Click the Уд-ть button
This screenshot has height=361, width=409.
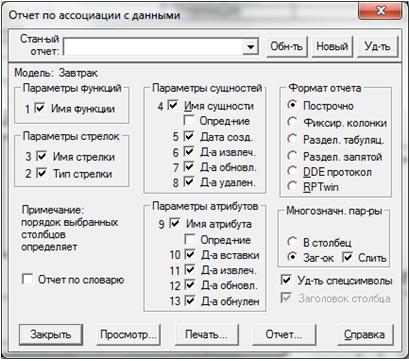coord(378,46)
